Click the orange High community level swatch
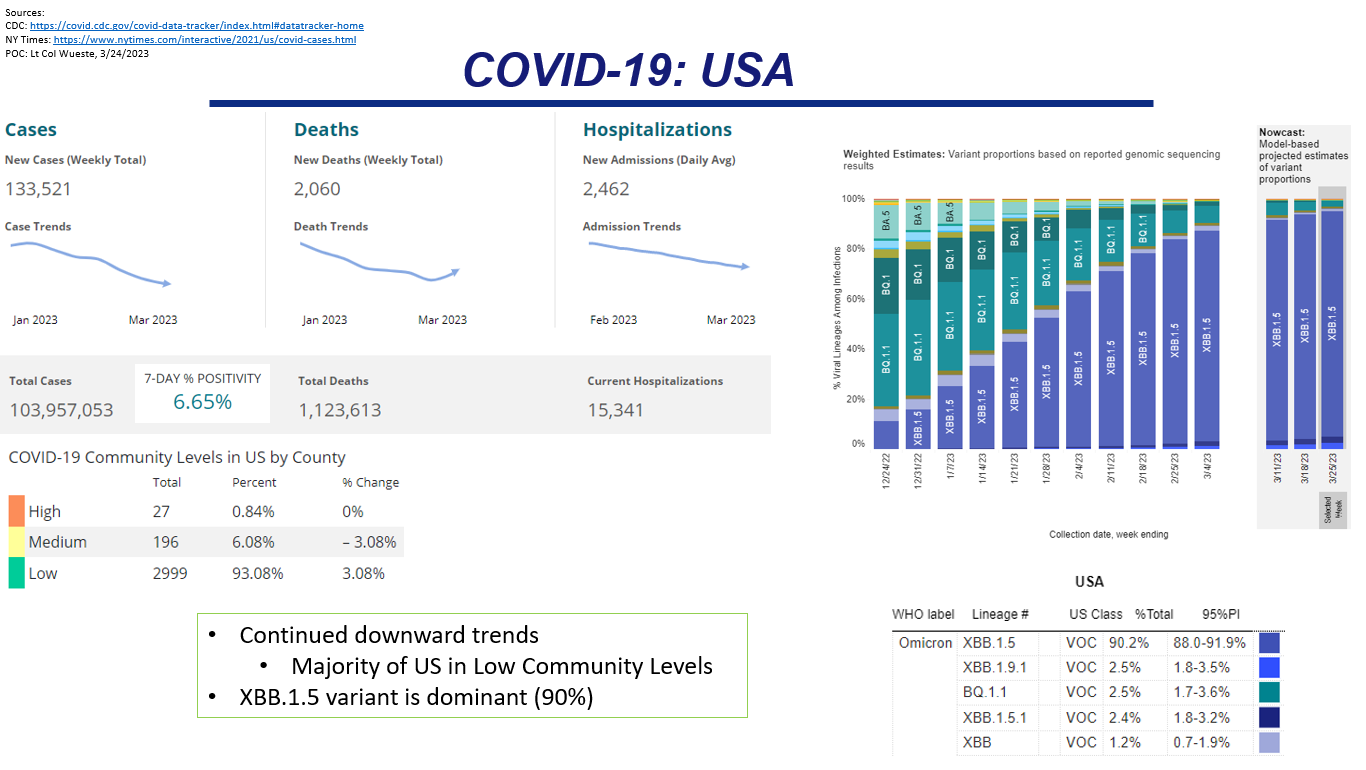This screenshot has width=1366, height=770. pyautogui.click(x=16, y=511)
